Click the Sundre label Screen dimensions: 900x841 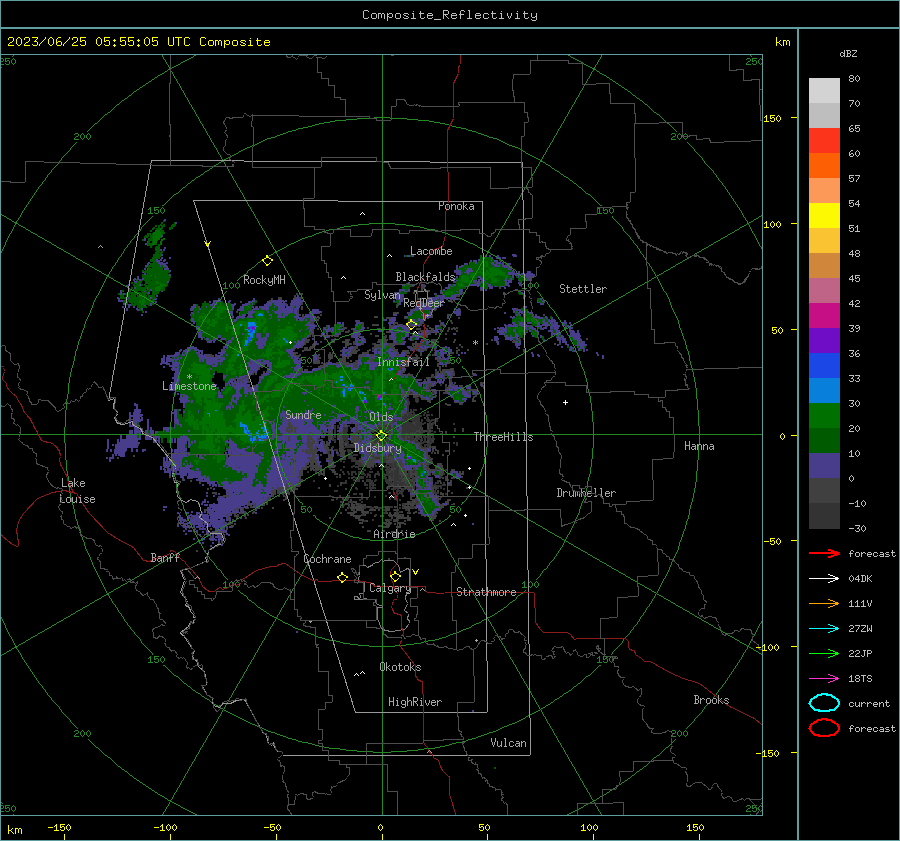[303, 415]
